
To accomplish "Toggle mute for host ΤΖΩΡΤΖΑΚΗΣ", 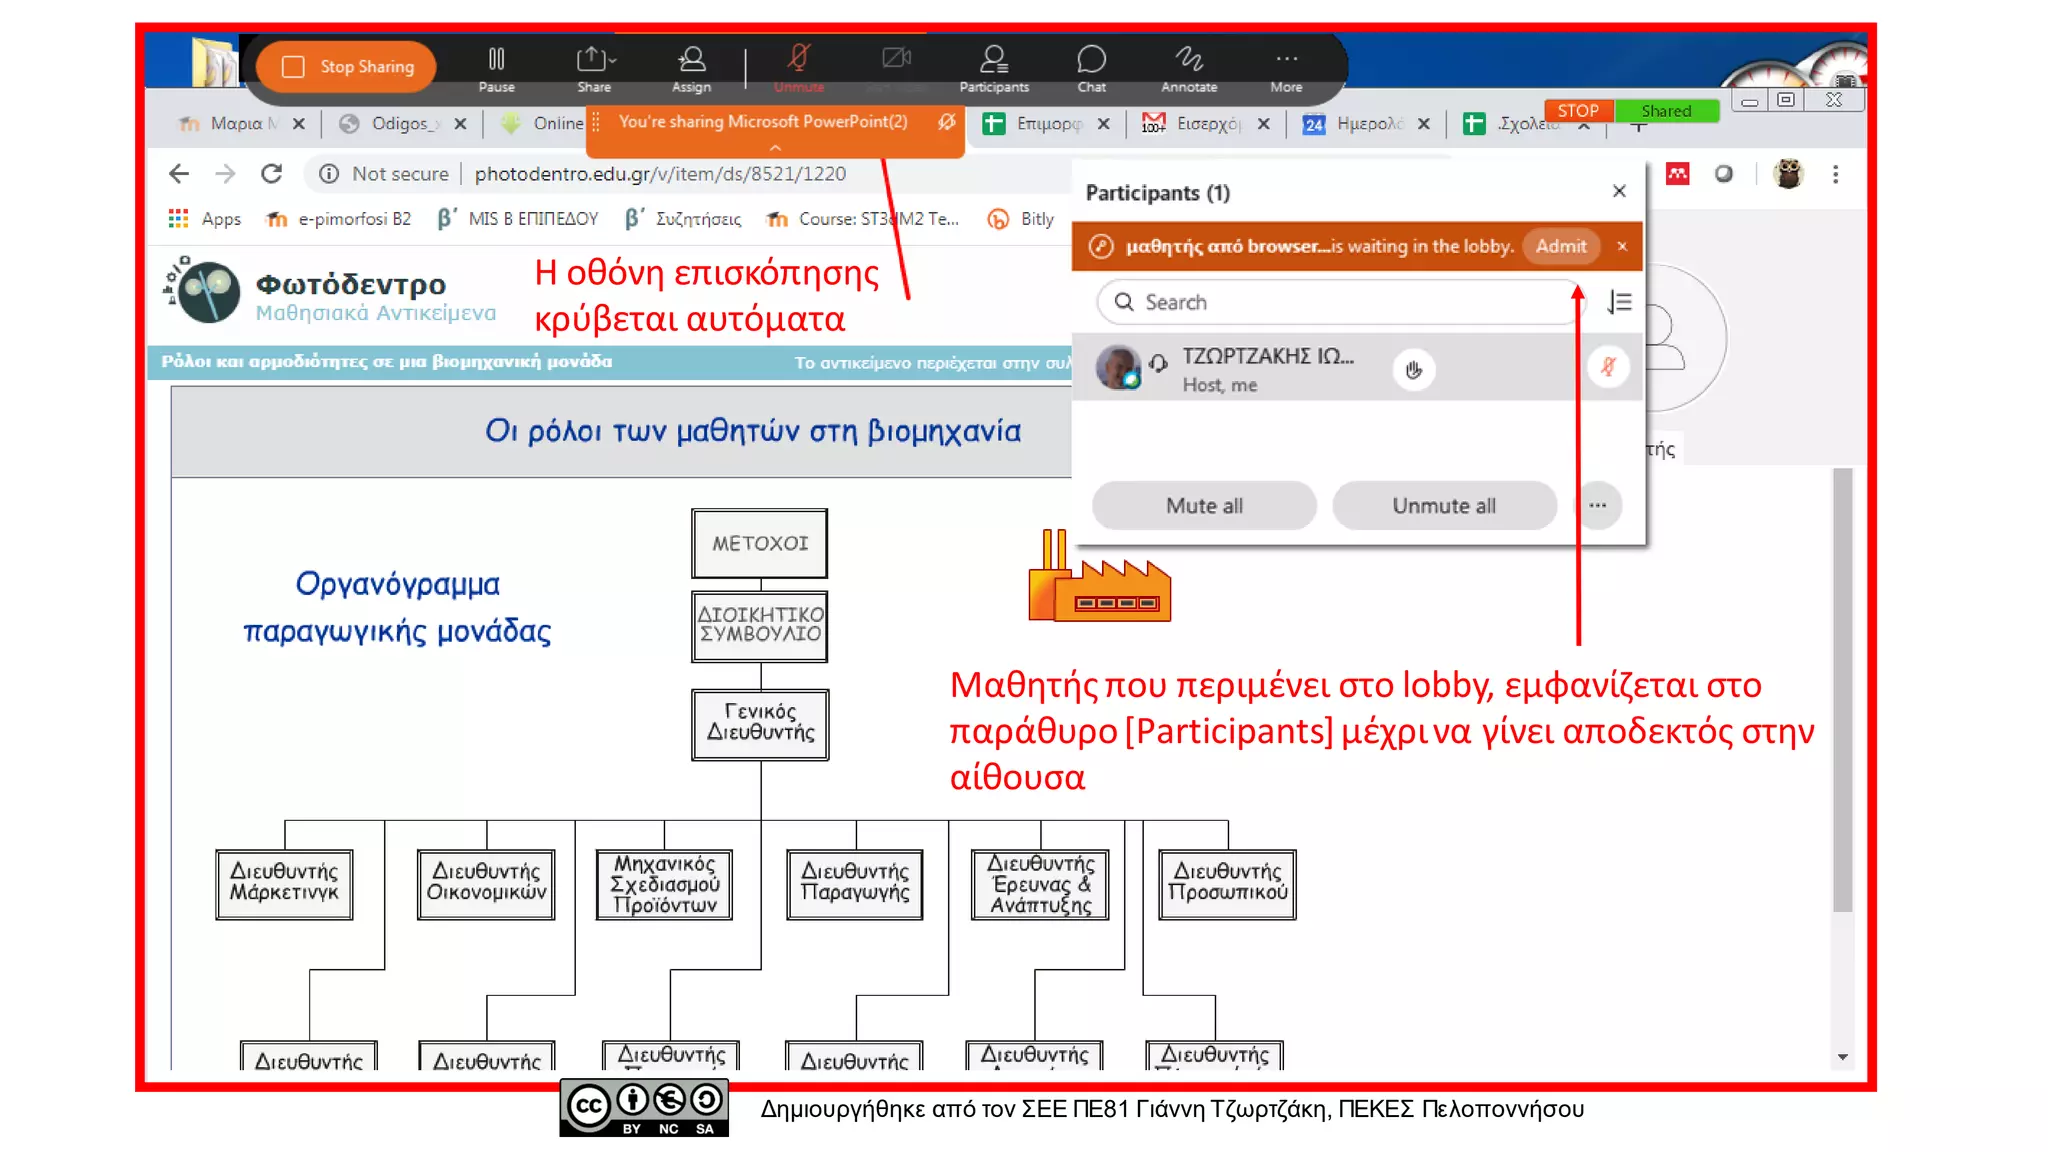I will pos(1608,367).
